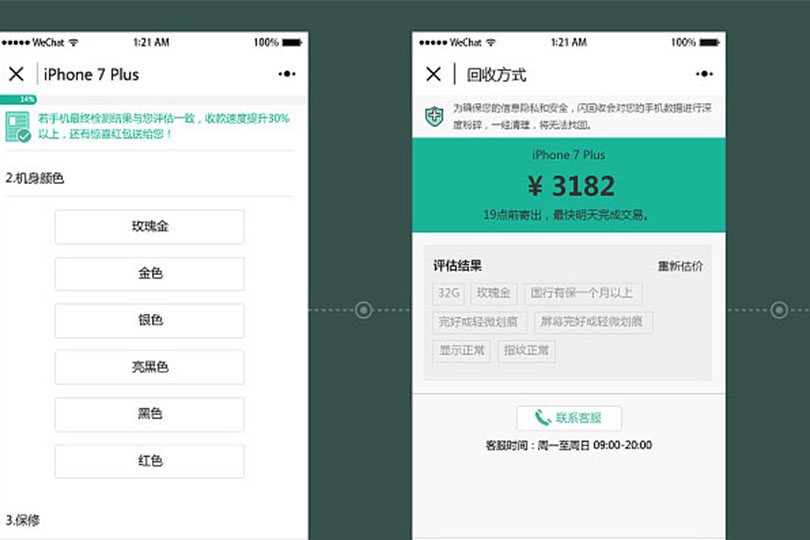
Task: Click the 显示正常 tag
Action: (461, 351)
